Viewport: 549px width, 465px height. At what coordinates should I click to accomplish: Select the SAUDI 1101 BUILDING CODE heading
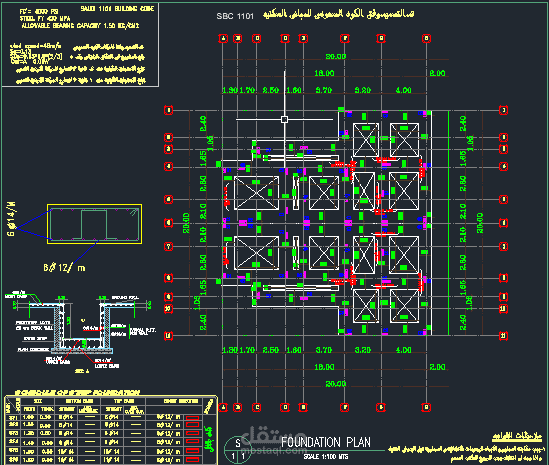117,8
